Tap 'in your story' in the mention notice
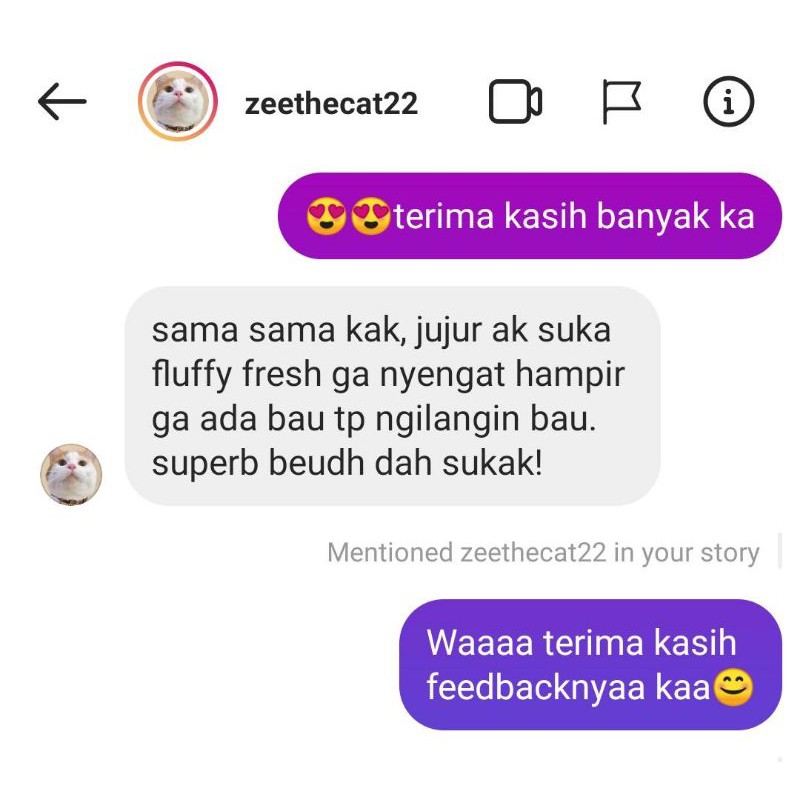Viewport: 800px width, 800px height. (x=687, y=554)
